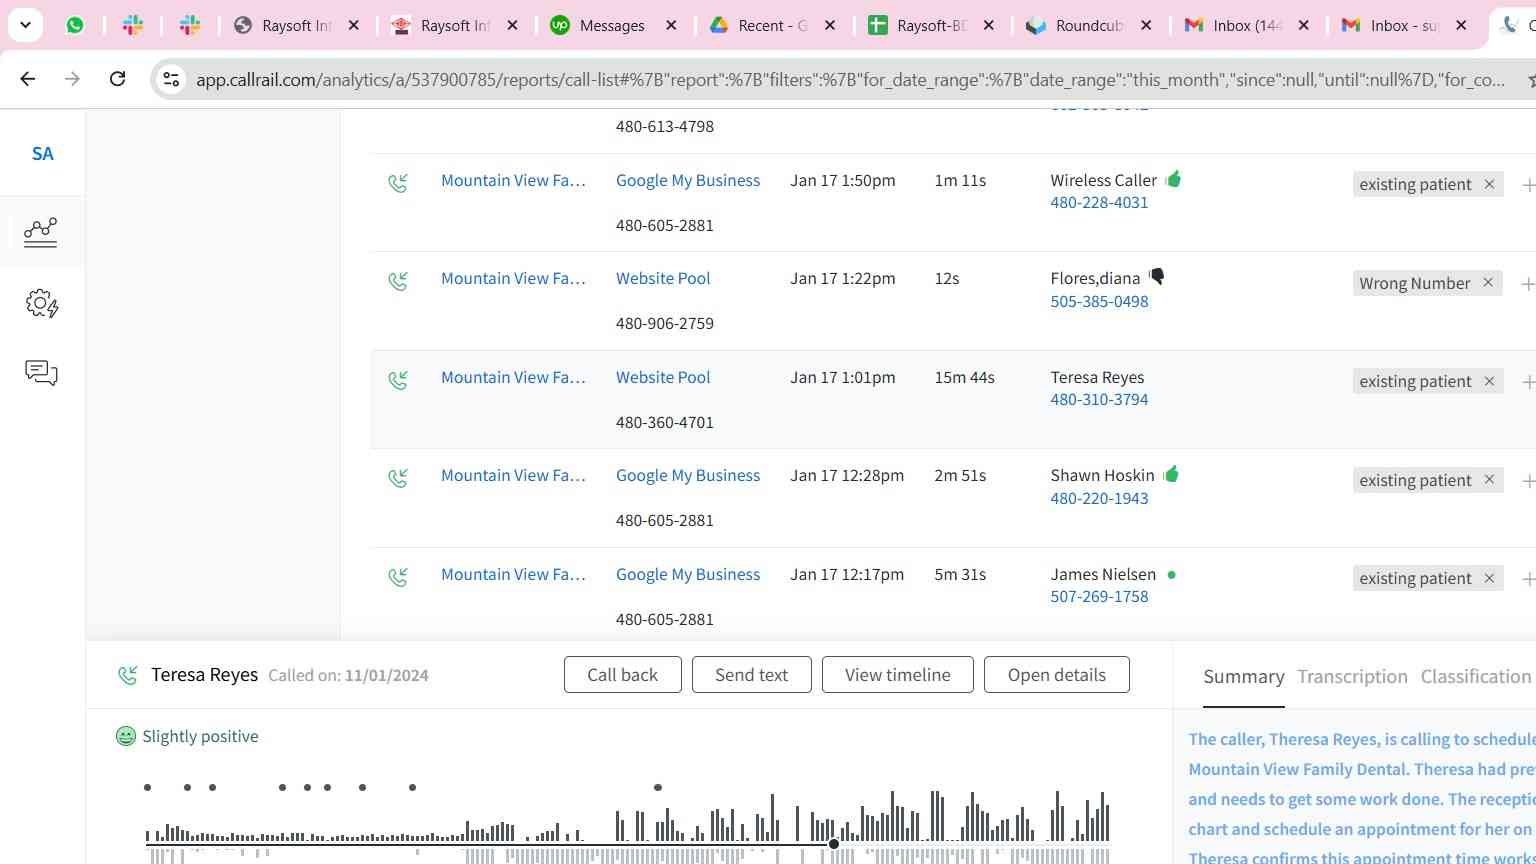Click inbound call icon for Flores,diana row
This screenshot has height=864, width=1536.
(x=398, y=281)
